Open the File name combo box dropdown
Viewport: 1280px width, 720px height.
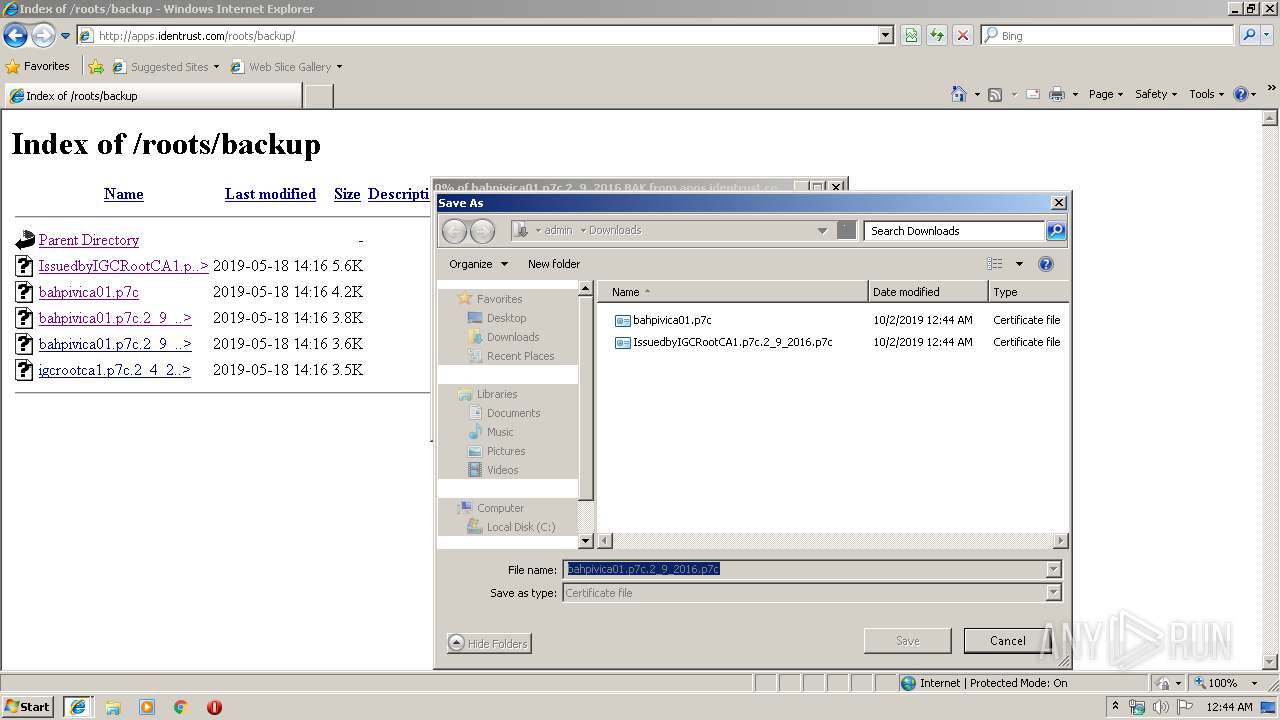click(x=1053, y=569)
